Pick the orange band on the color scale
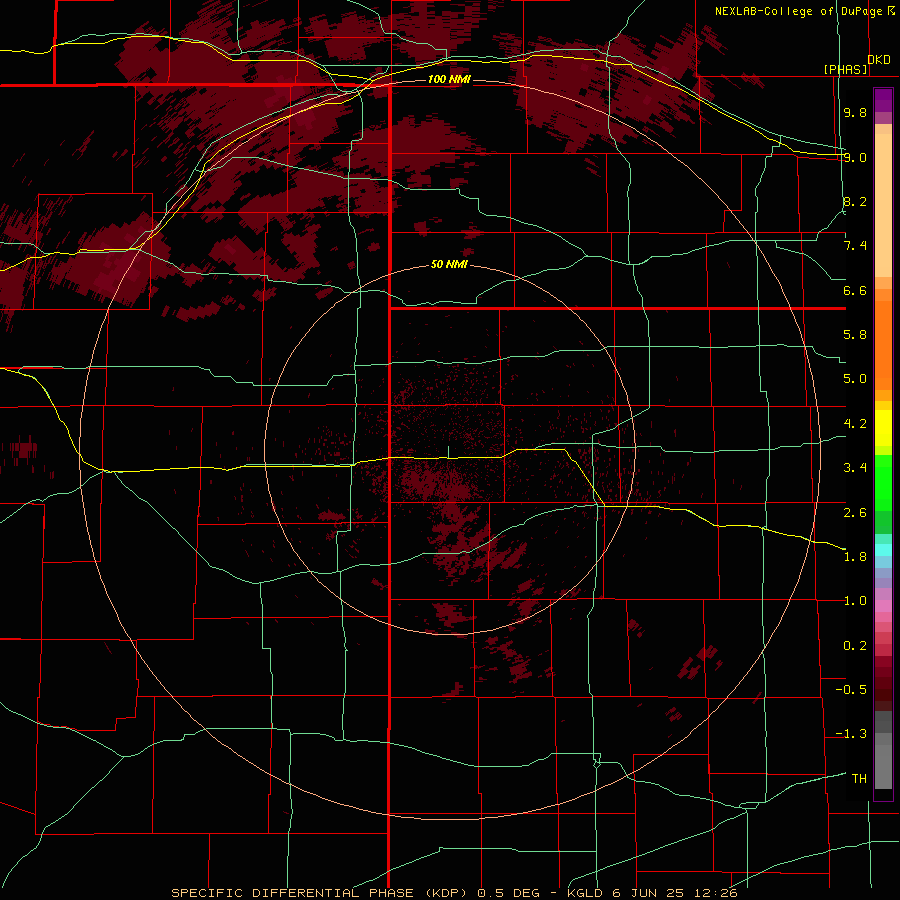 883,346
